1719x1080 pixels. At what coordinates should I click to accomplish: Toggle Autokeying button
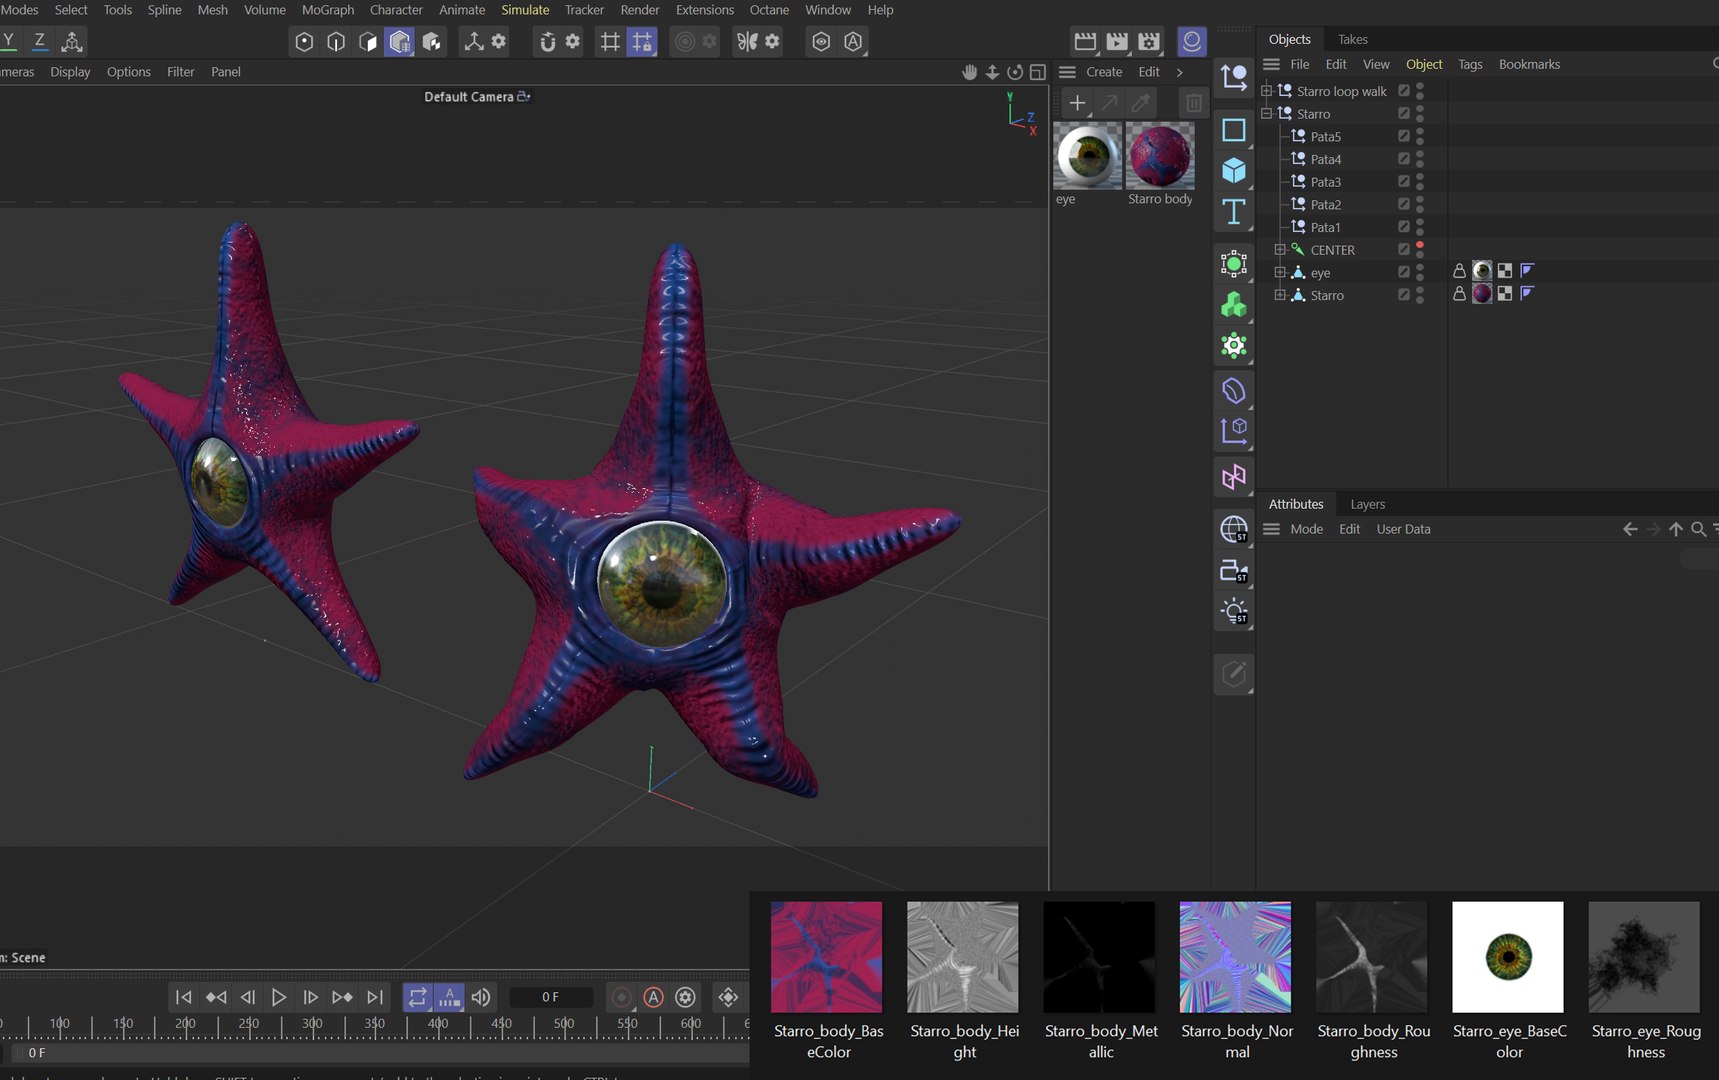653,997
